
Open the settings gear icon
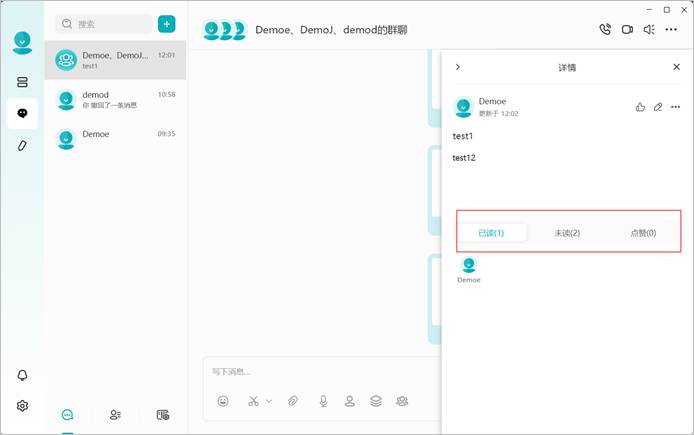click(22, 405)
